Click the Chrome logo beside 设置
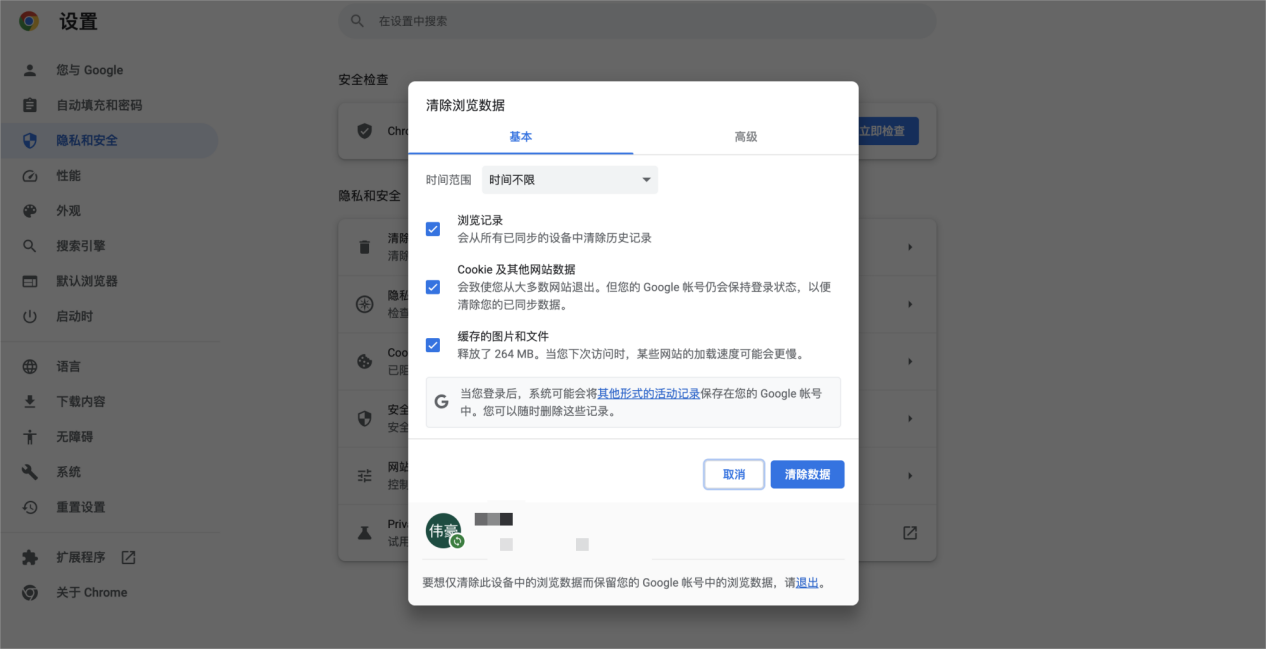The image size is (1266, 649). (x=29, y=21)
